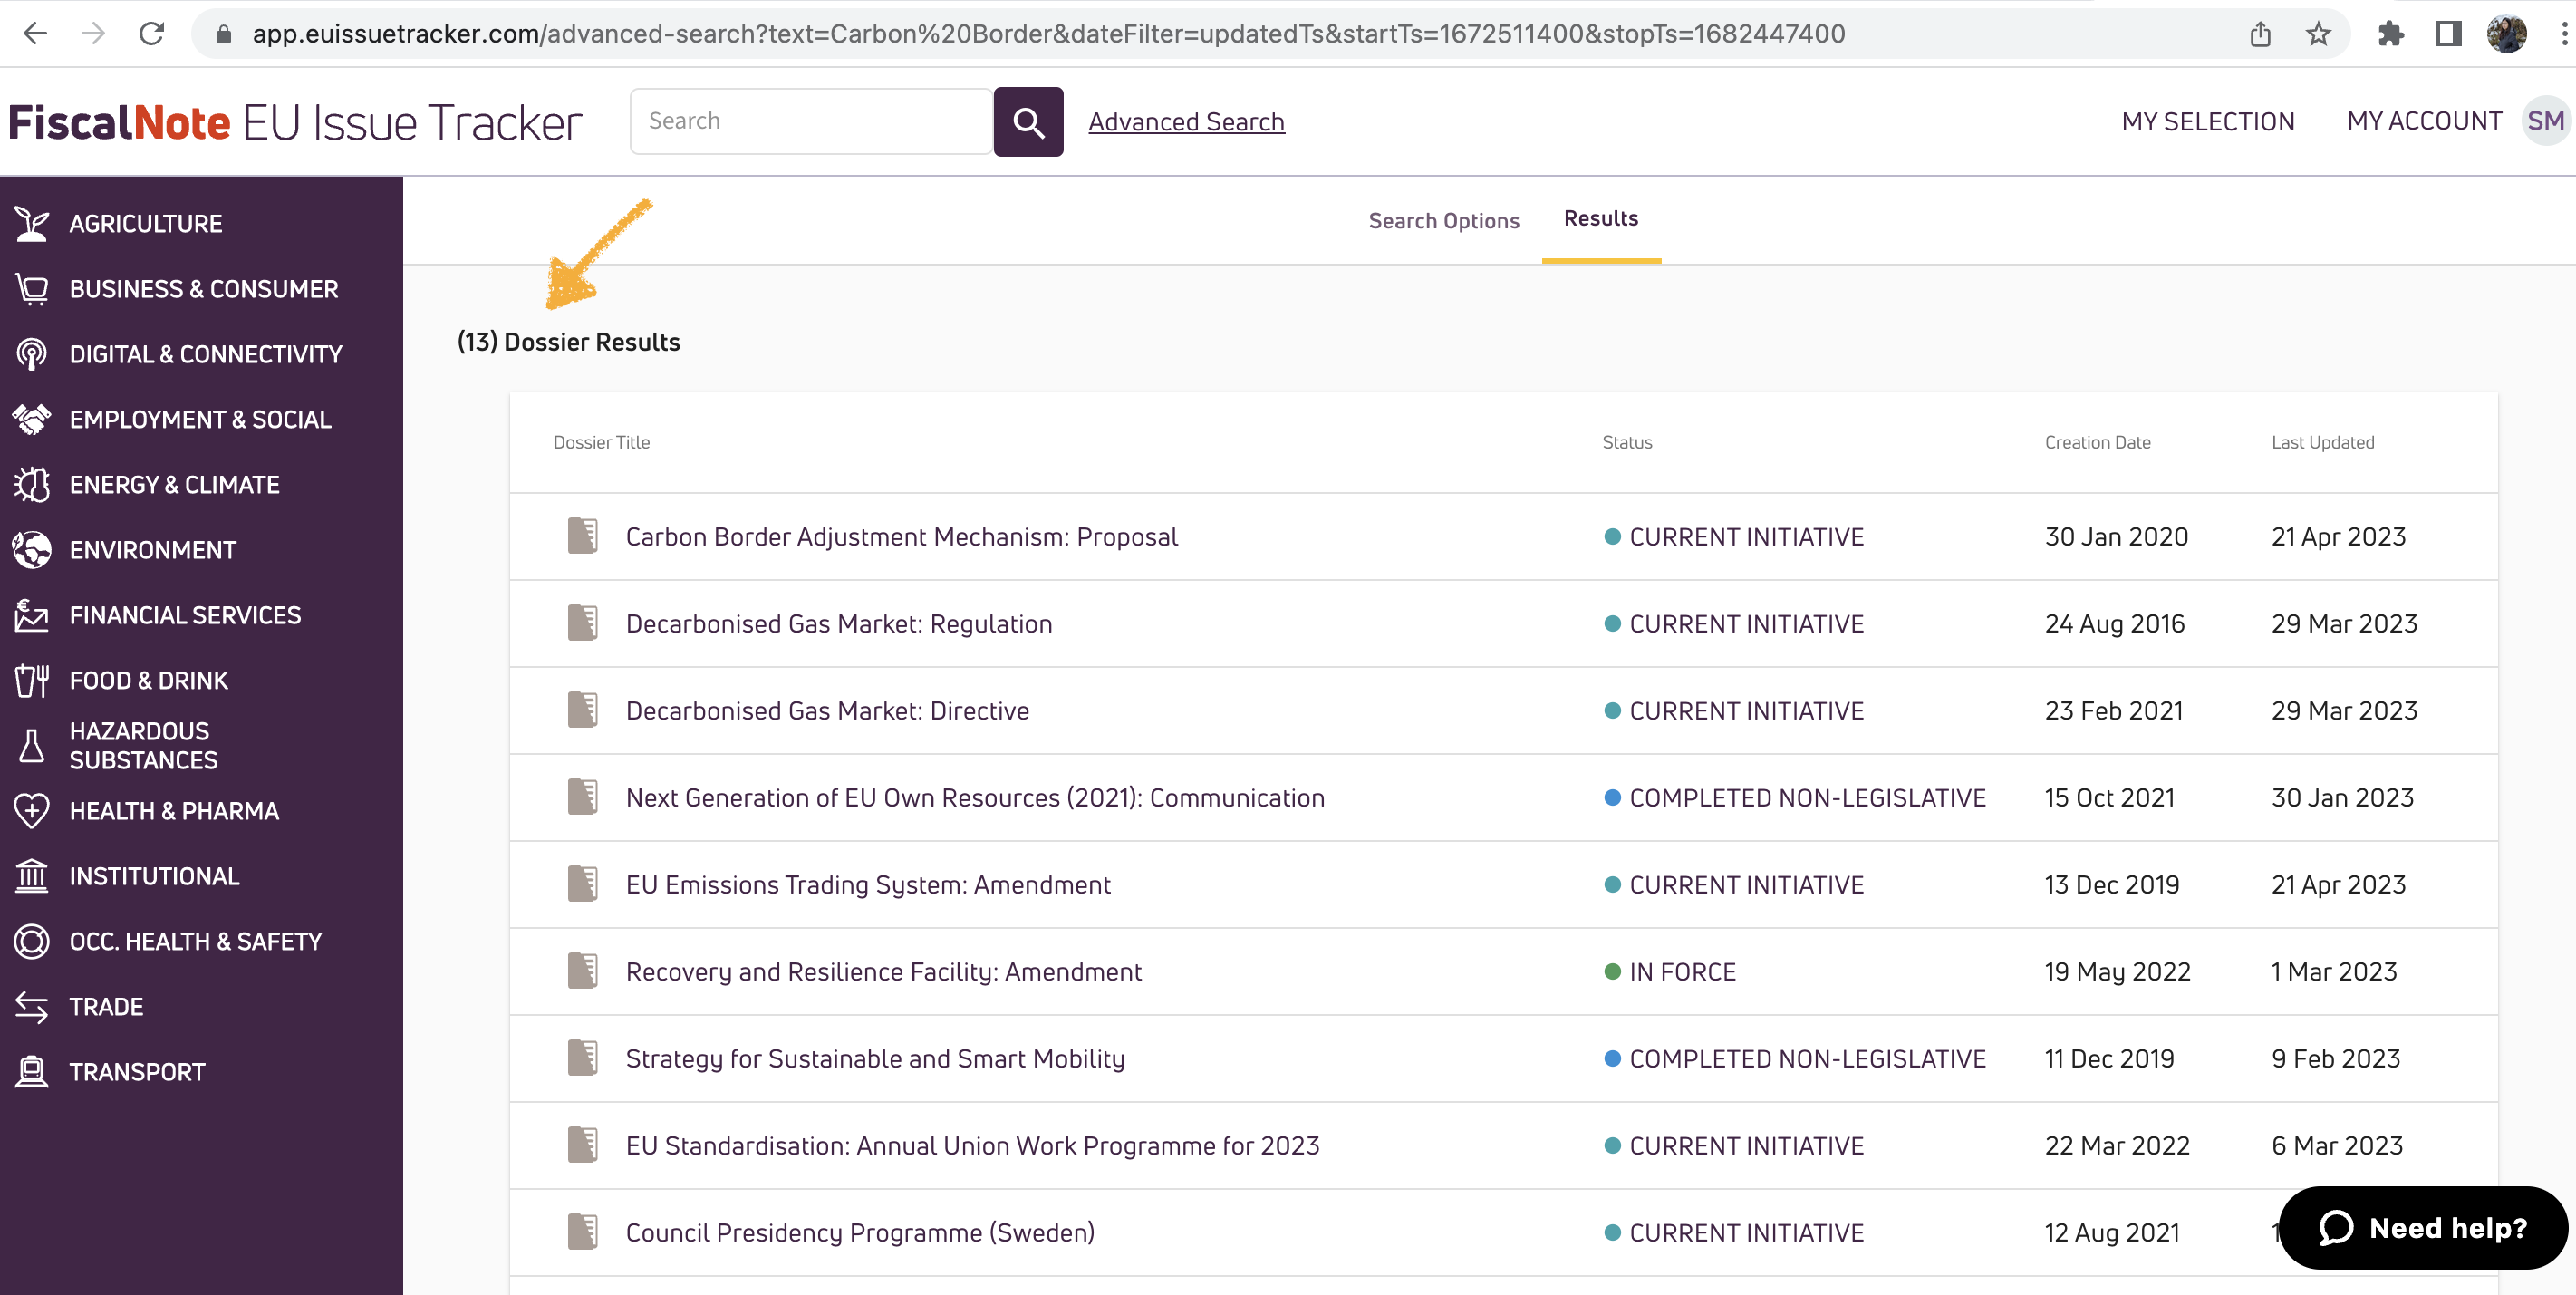Open the Chrome profile avatar

[x=2507, y=34]
